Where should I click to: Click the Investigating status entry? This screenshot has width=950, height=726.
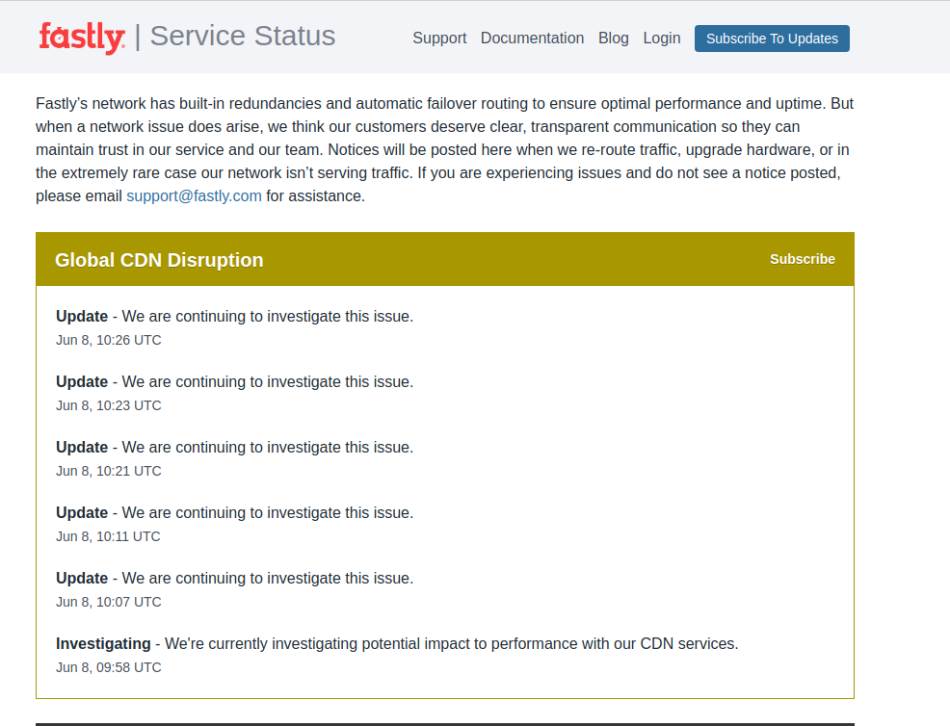click(396, 644)
